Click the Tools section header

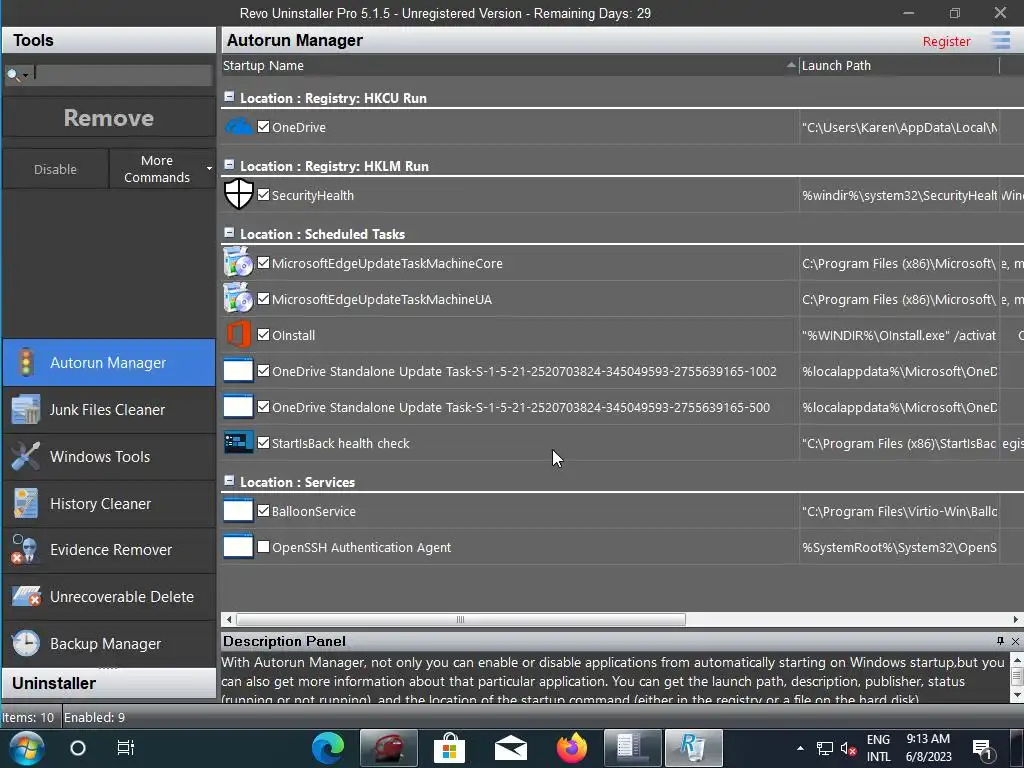pos(109,40)
